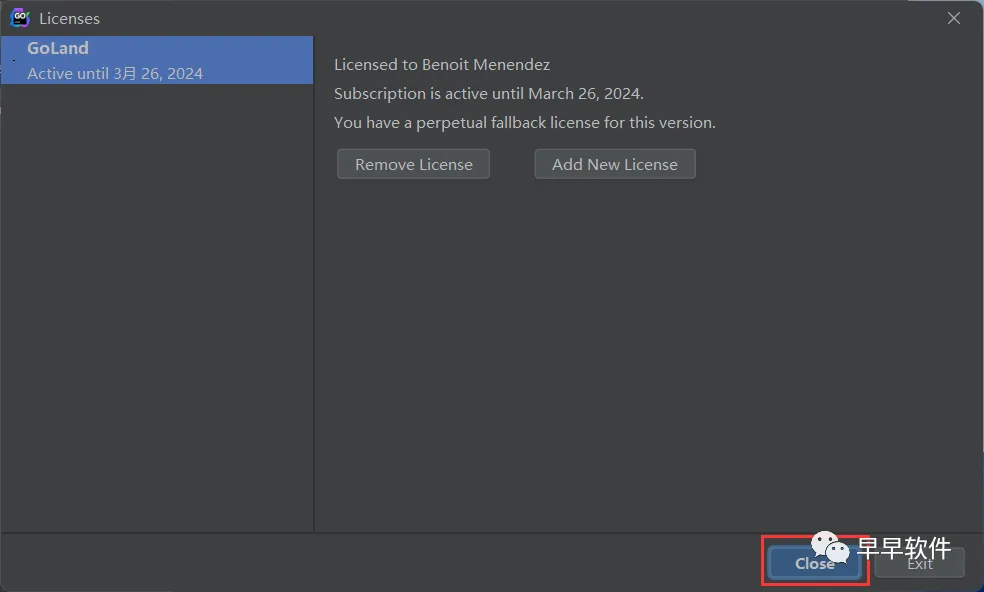Viewport: 984px width, 592px height.
Task: Click empty area of the title bar
Action: tap(500, 18)
